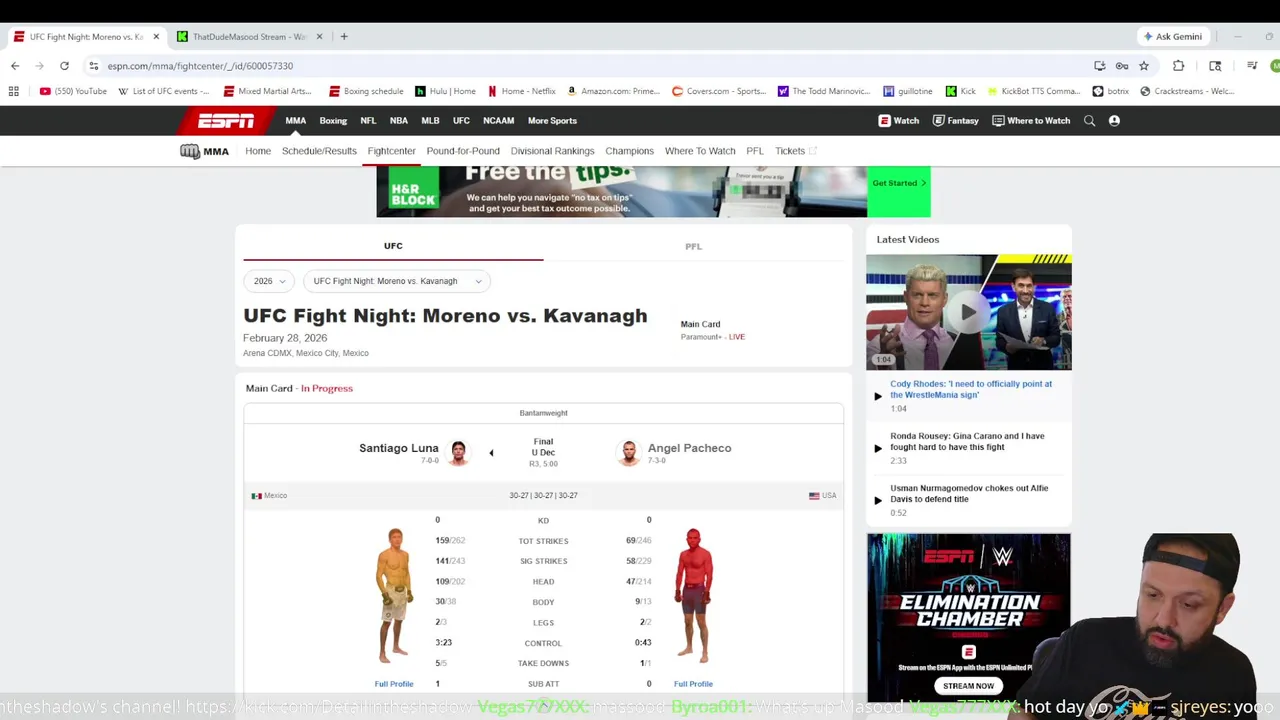Open MLB in ESPN top navigation
This screenshot has width=1280, height=720.
coord(430,121)
